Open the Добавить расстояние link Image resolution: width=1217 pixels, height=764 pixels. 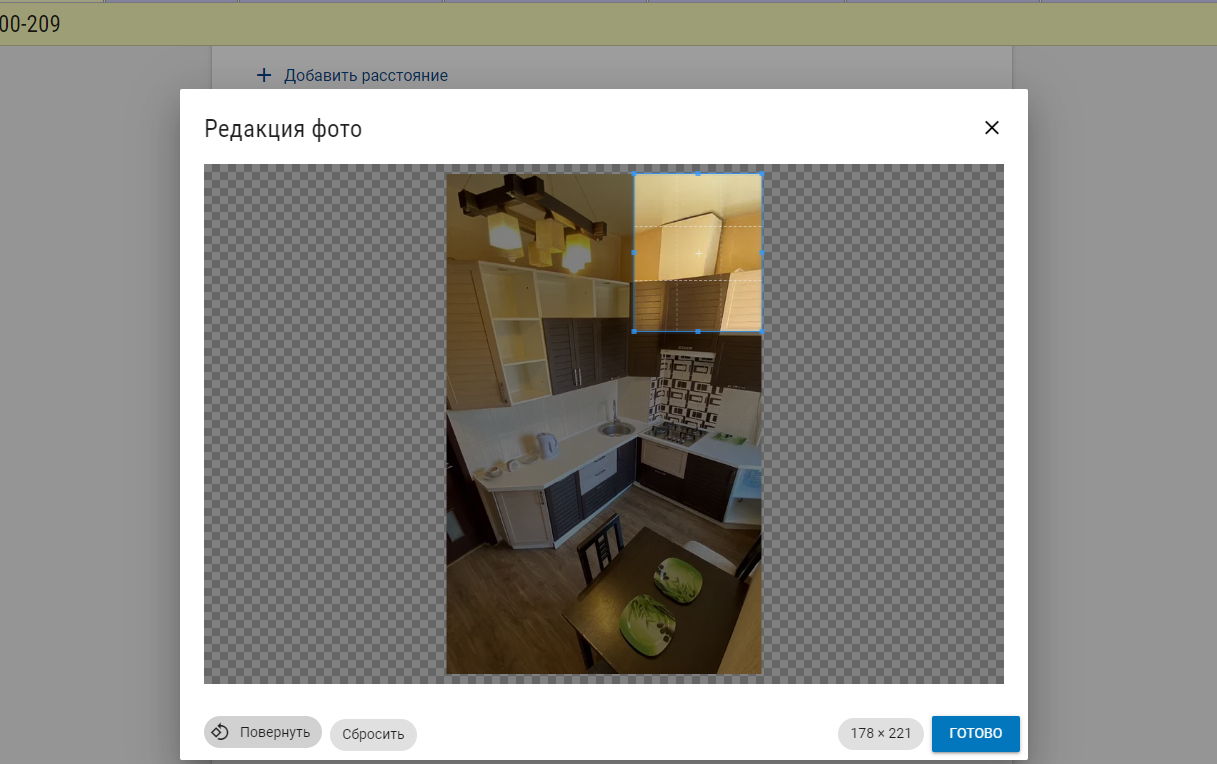[366, 75]
